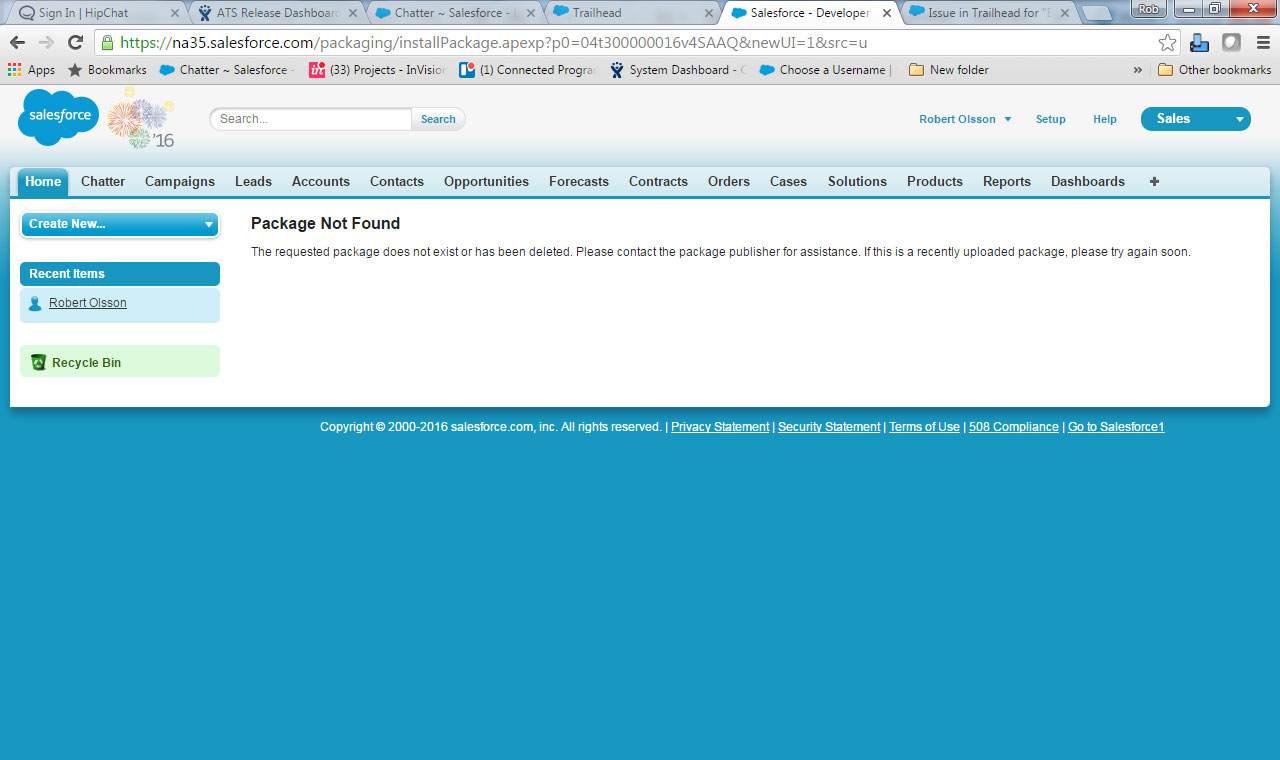
Task: Go back using the browser back arrow
Action: click(17, 43)
